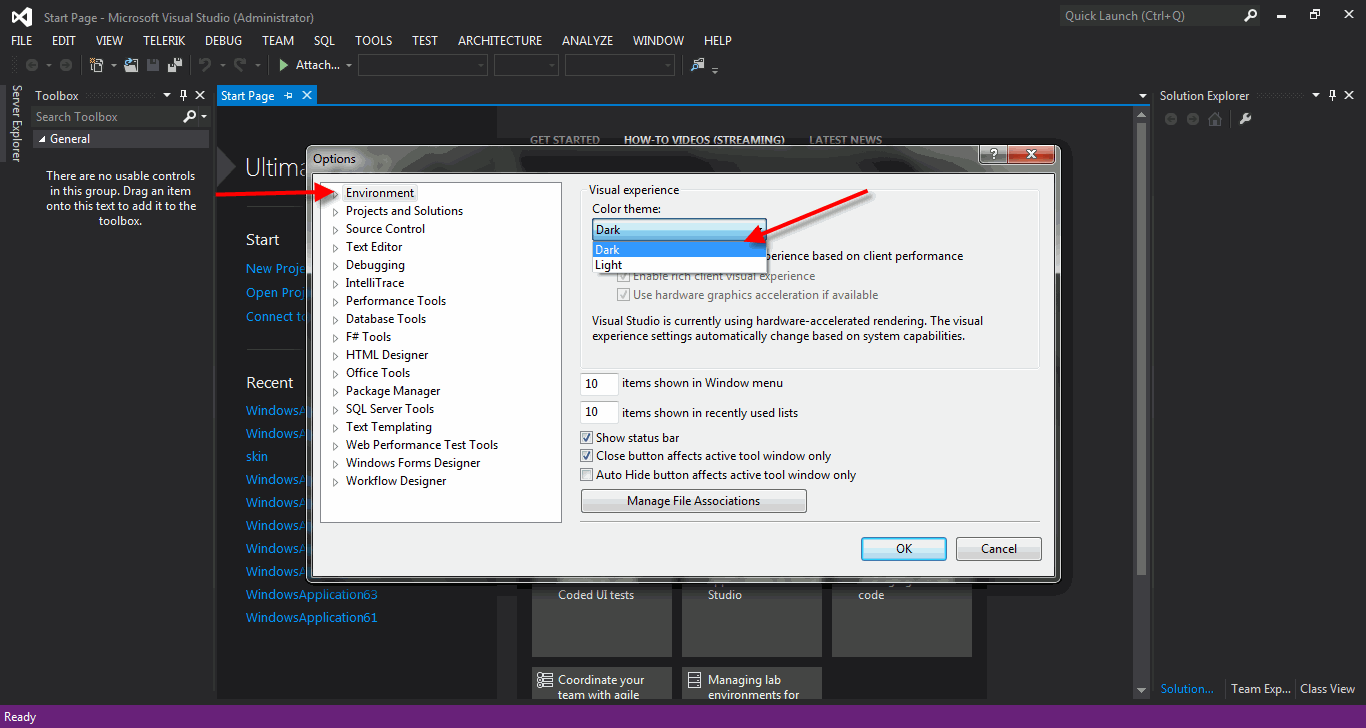Viewport: 1366px width, 728px height.
Task: Select the SQL Server Tools tree item
Action: pyautogui.click(x=390, y=409)
